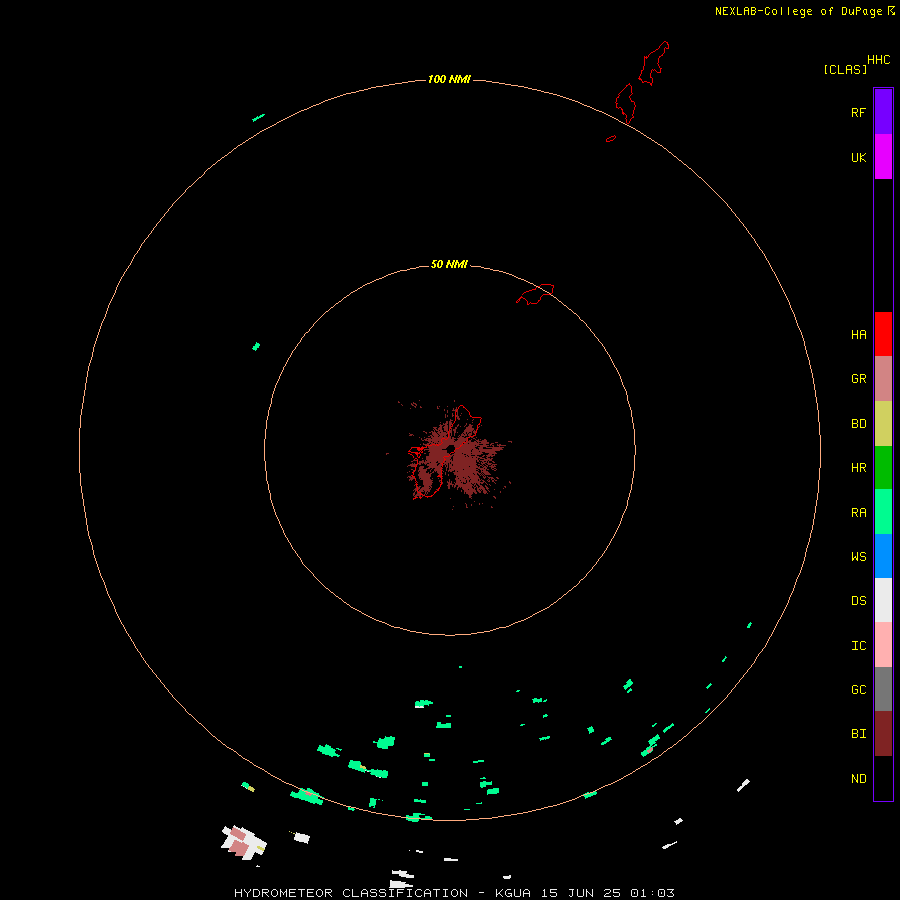Click the BI brown legend swatch
Screen dimensions: 900x900
[883, 734]
